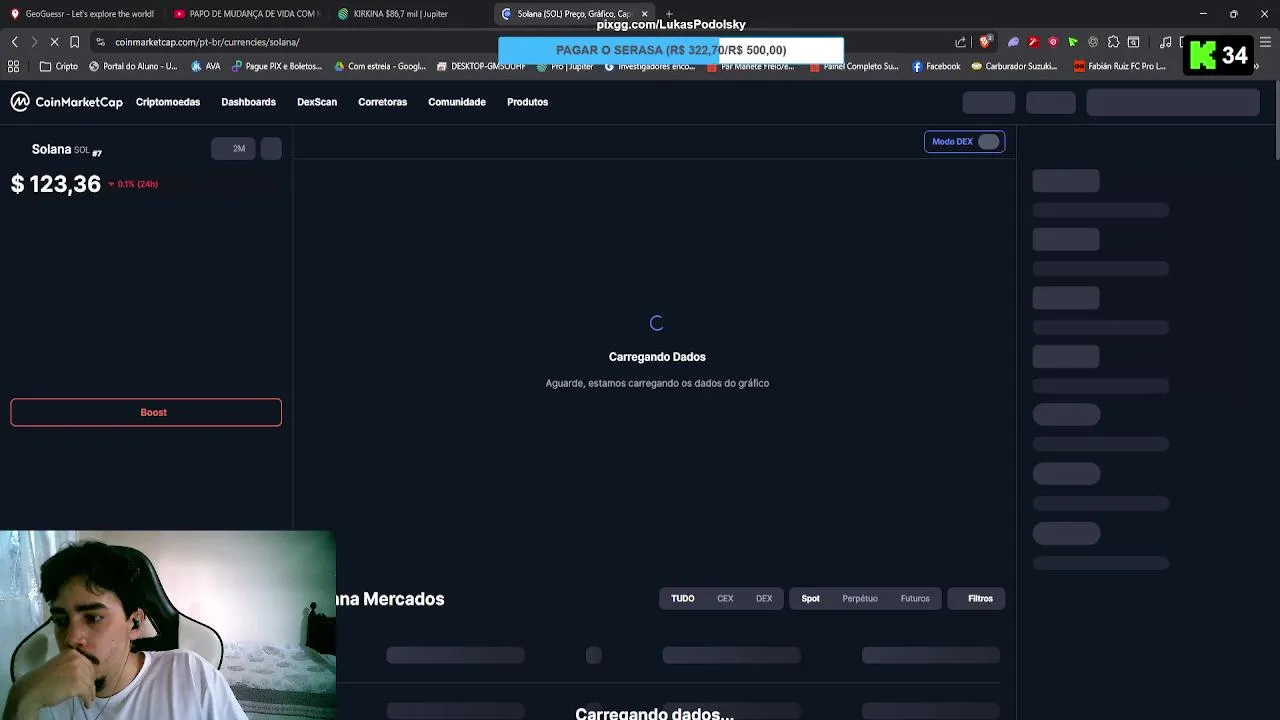Go back with the browser back arrow

coord(14,42)
